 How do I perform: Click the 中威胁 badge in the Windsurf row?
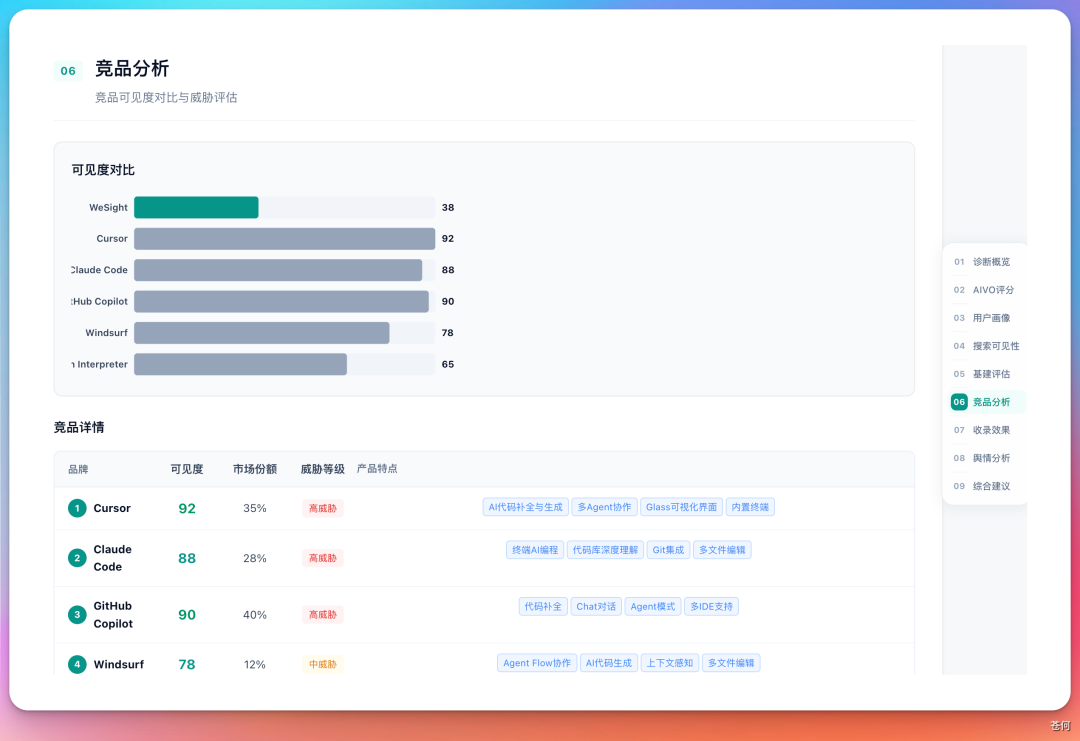point(322,665)
